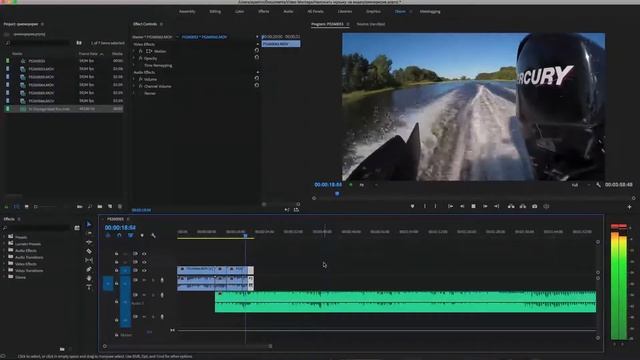Export a frame with the camera icon

(535, 206)
